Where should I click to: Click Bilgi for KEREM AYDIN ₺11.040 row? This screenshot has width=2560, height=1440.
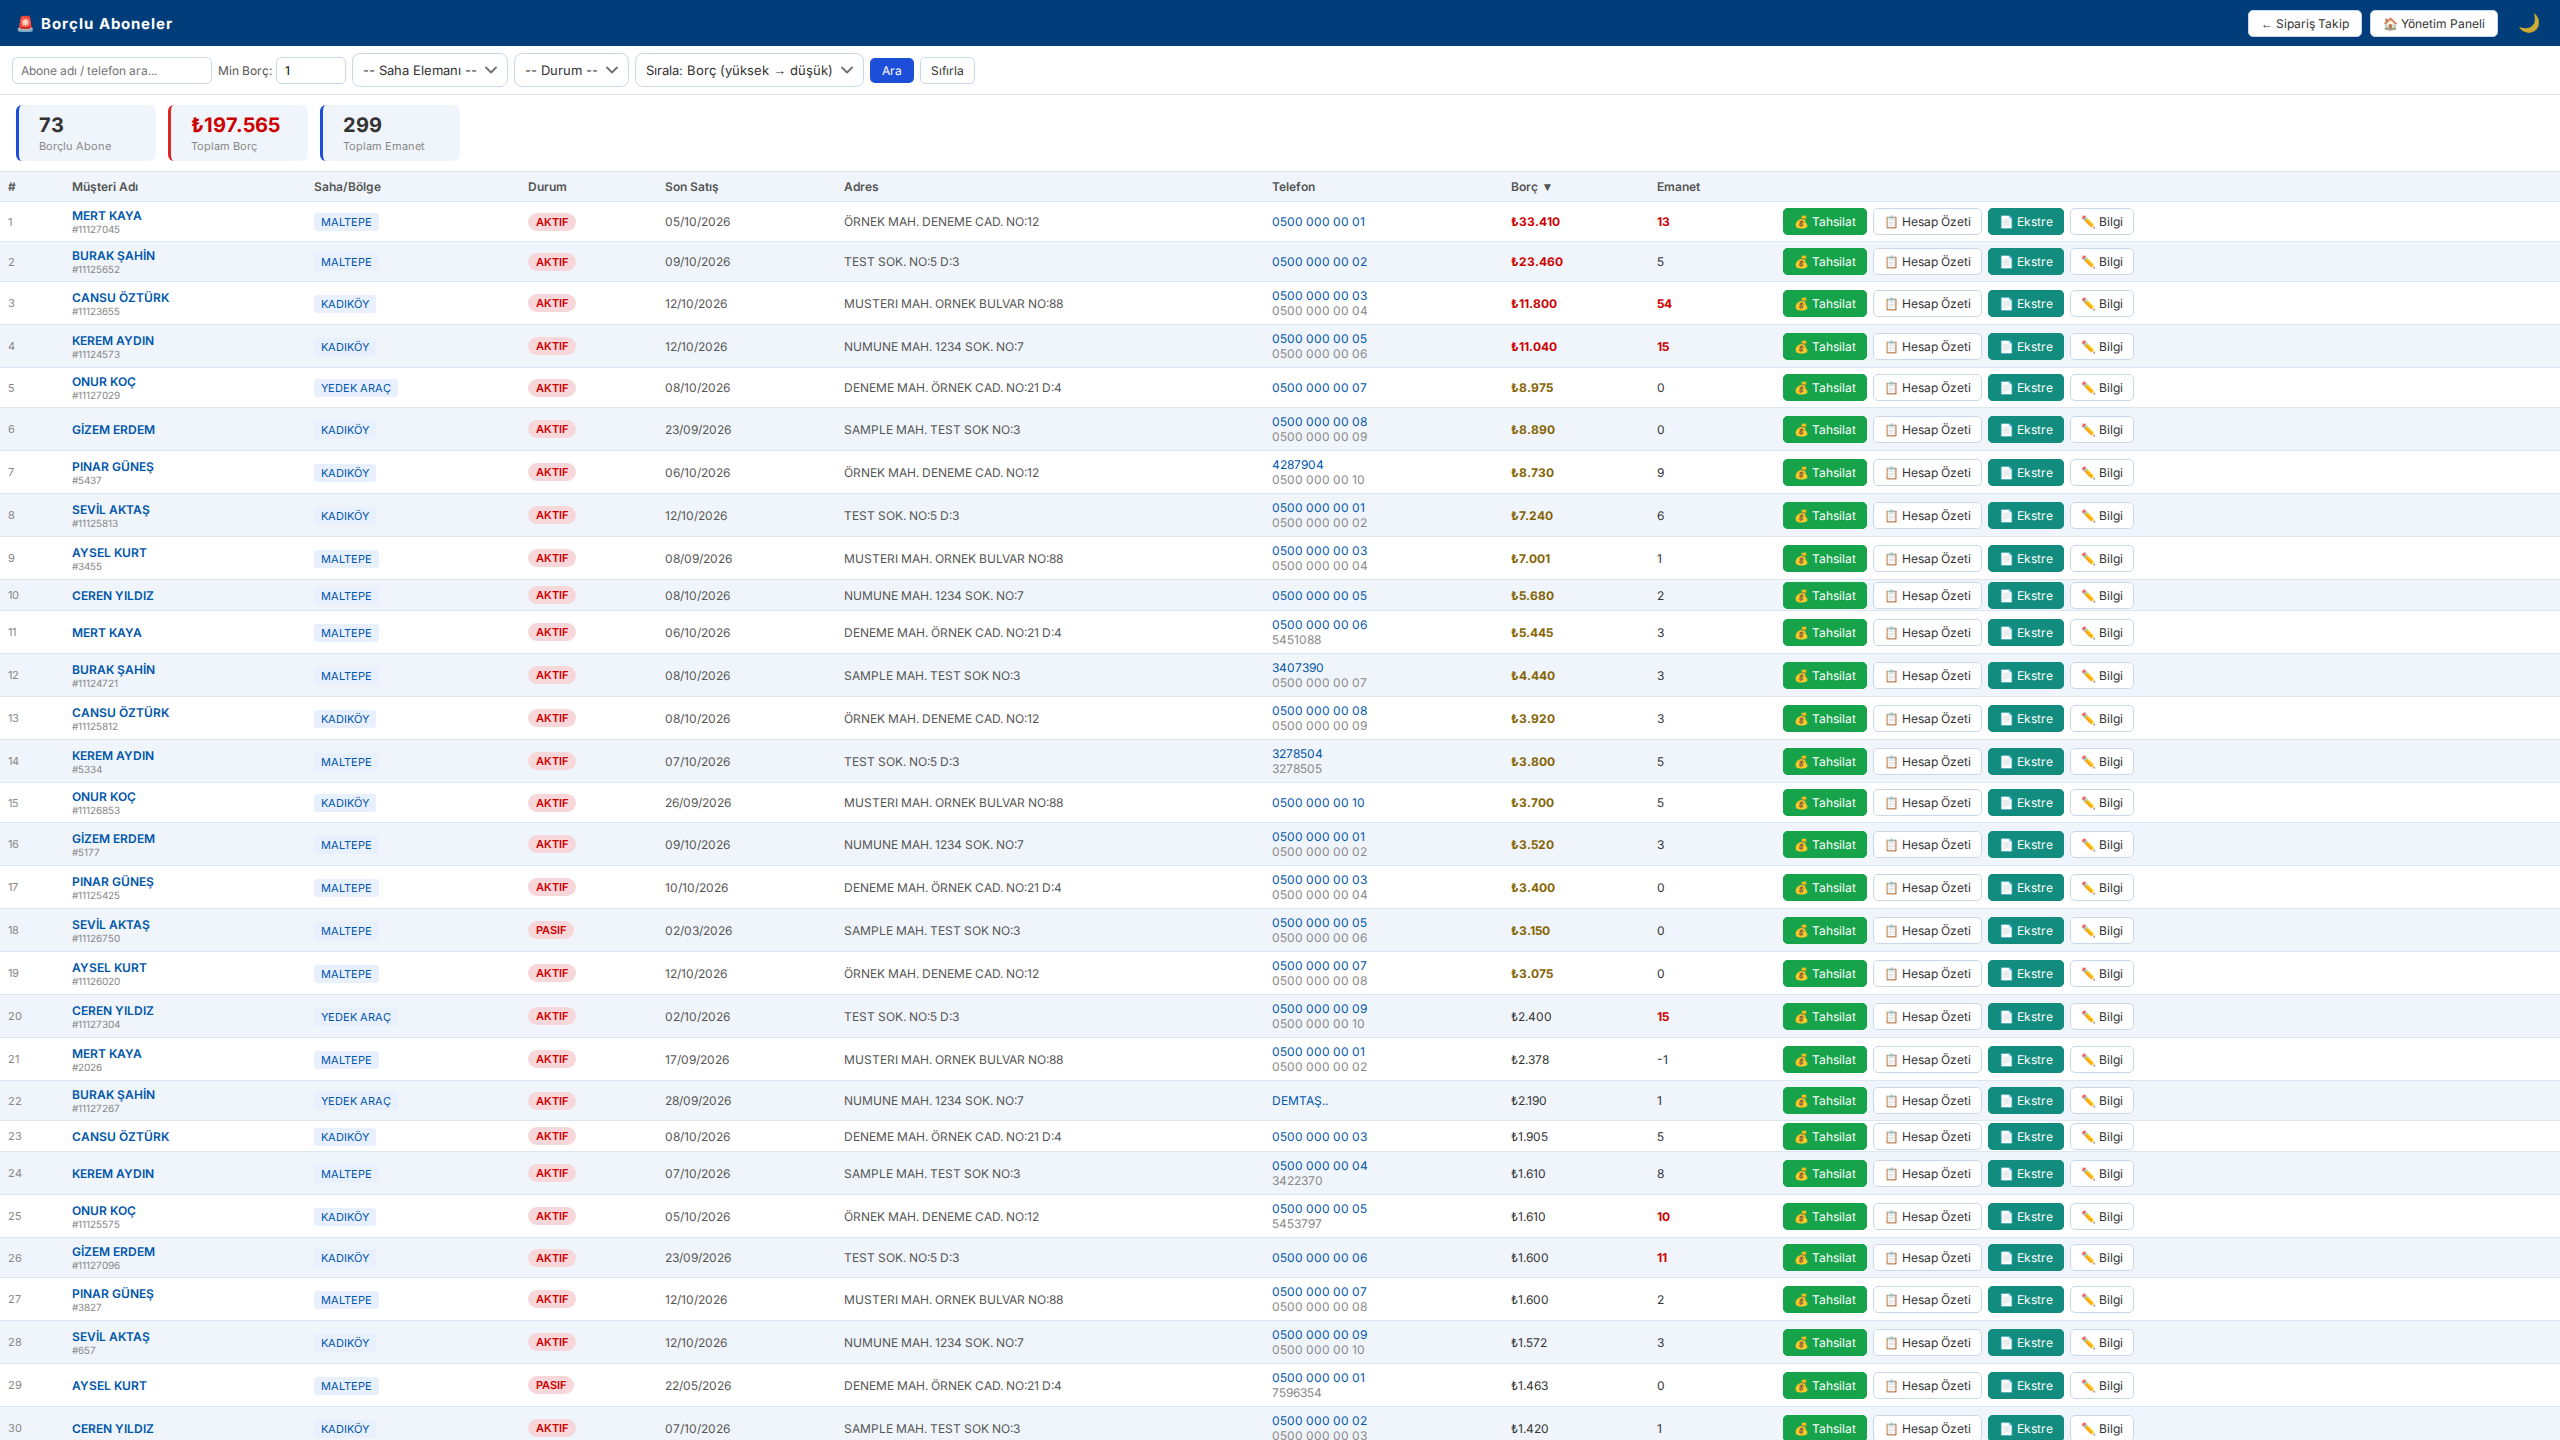coord(2101,347)
